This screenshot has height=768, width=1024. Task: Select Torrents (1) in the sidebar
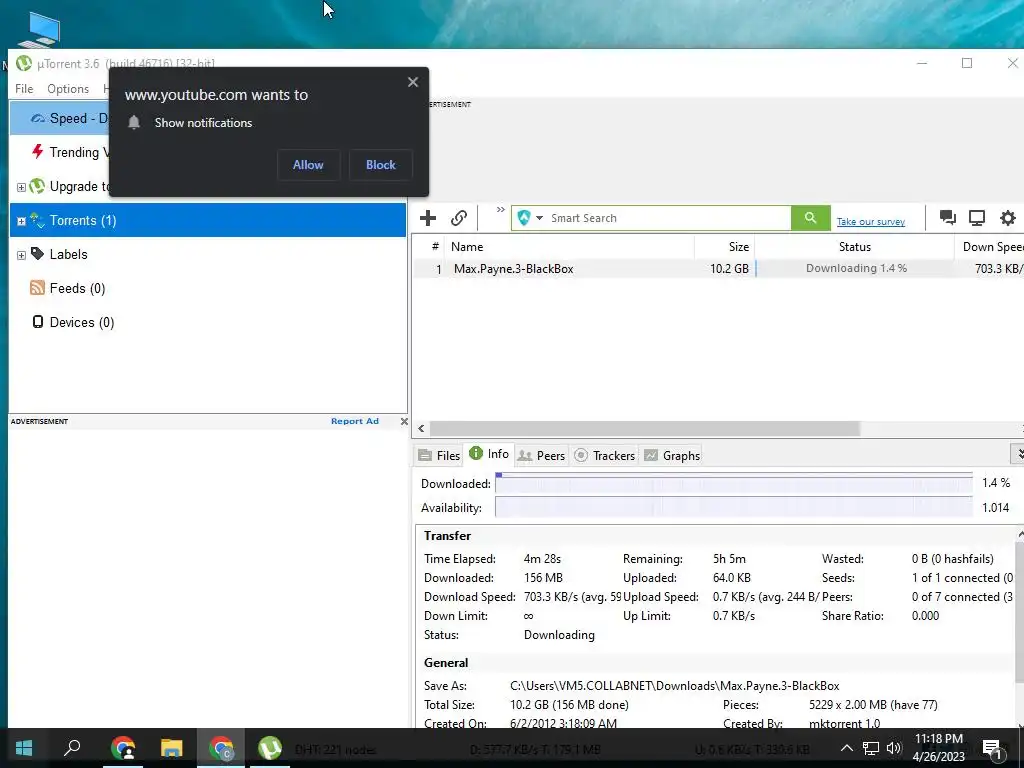point(208,220)
